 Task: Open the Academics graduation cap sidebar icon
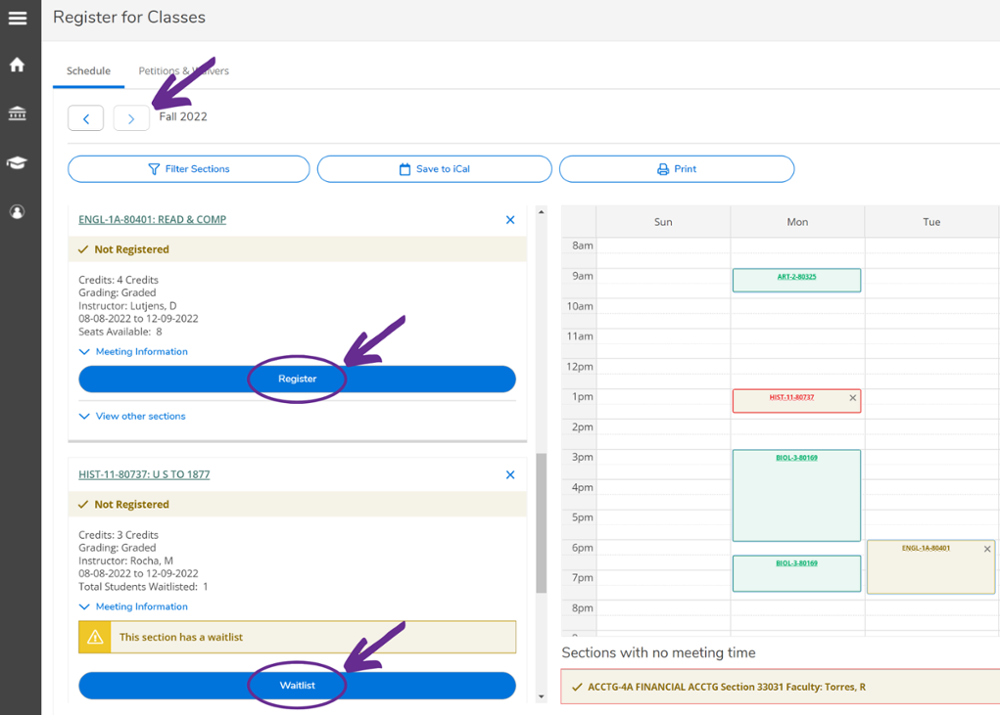[x=17, y=163]
